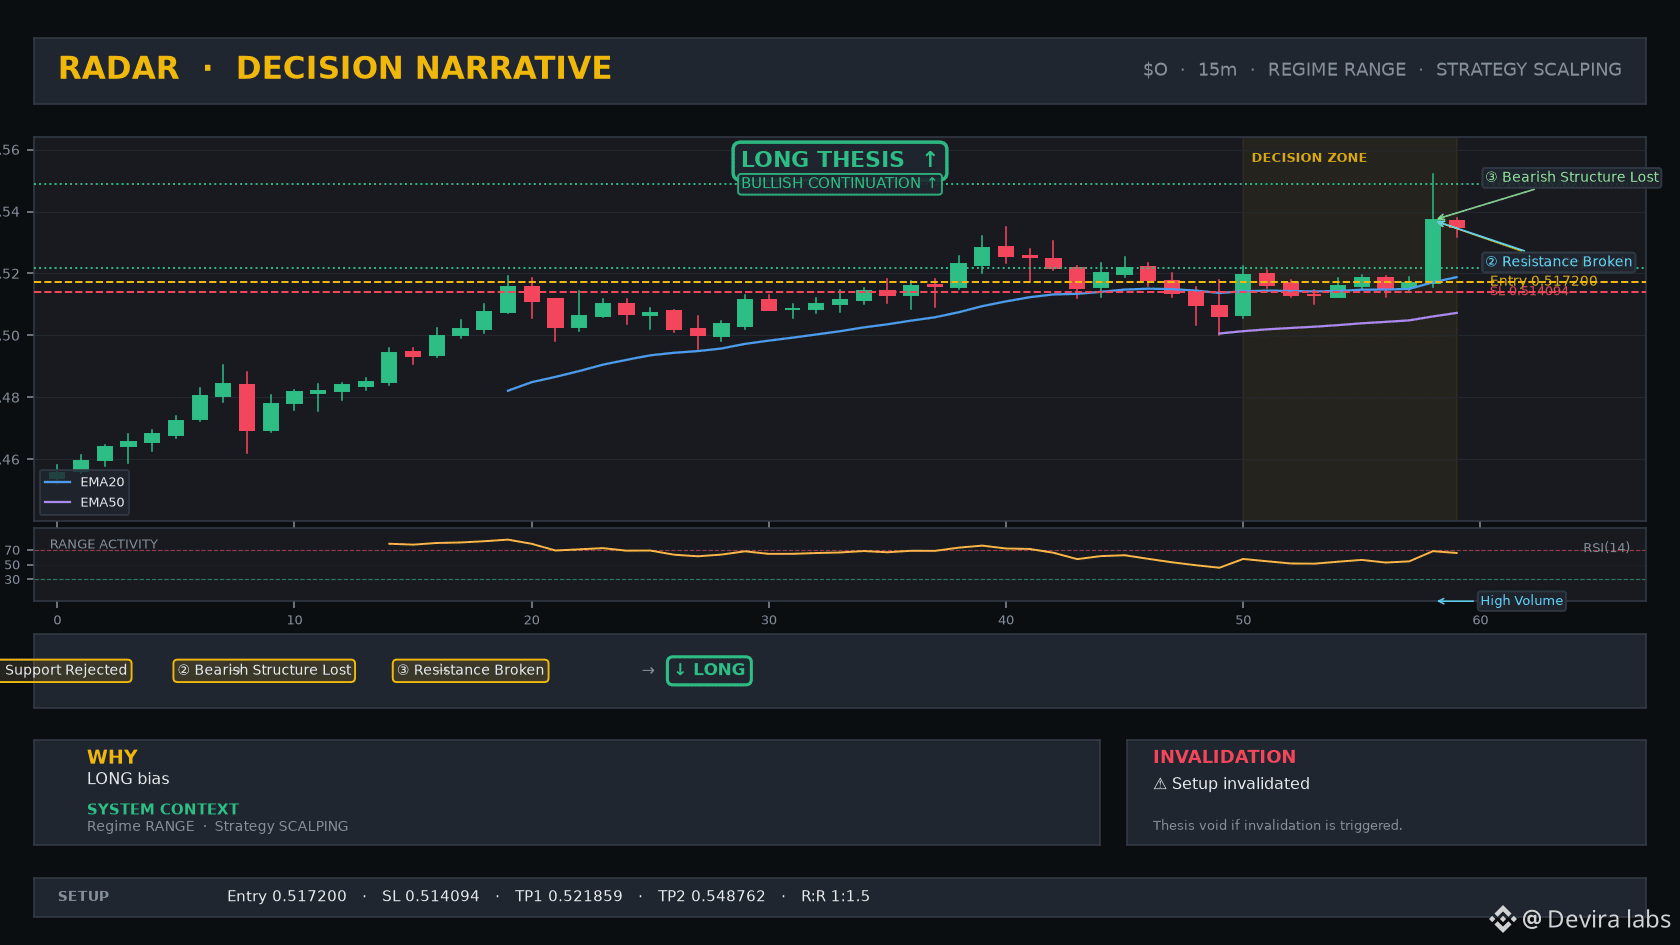Click the thesis void note text
Screen dimensions: 1680x945
pos(1277,826)
